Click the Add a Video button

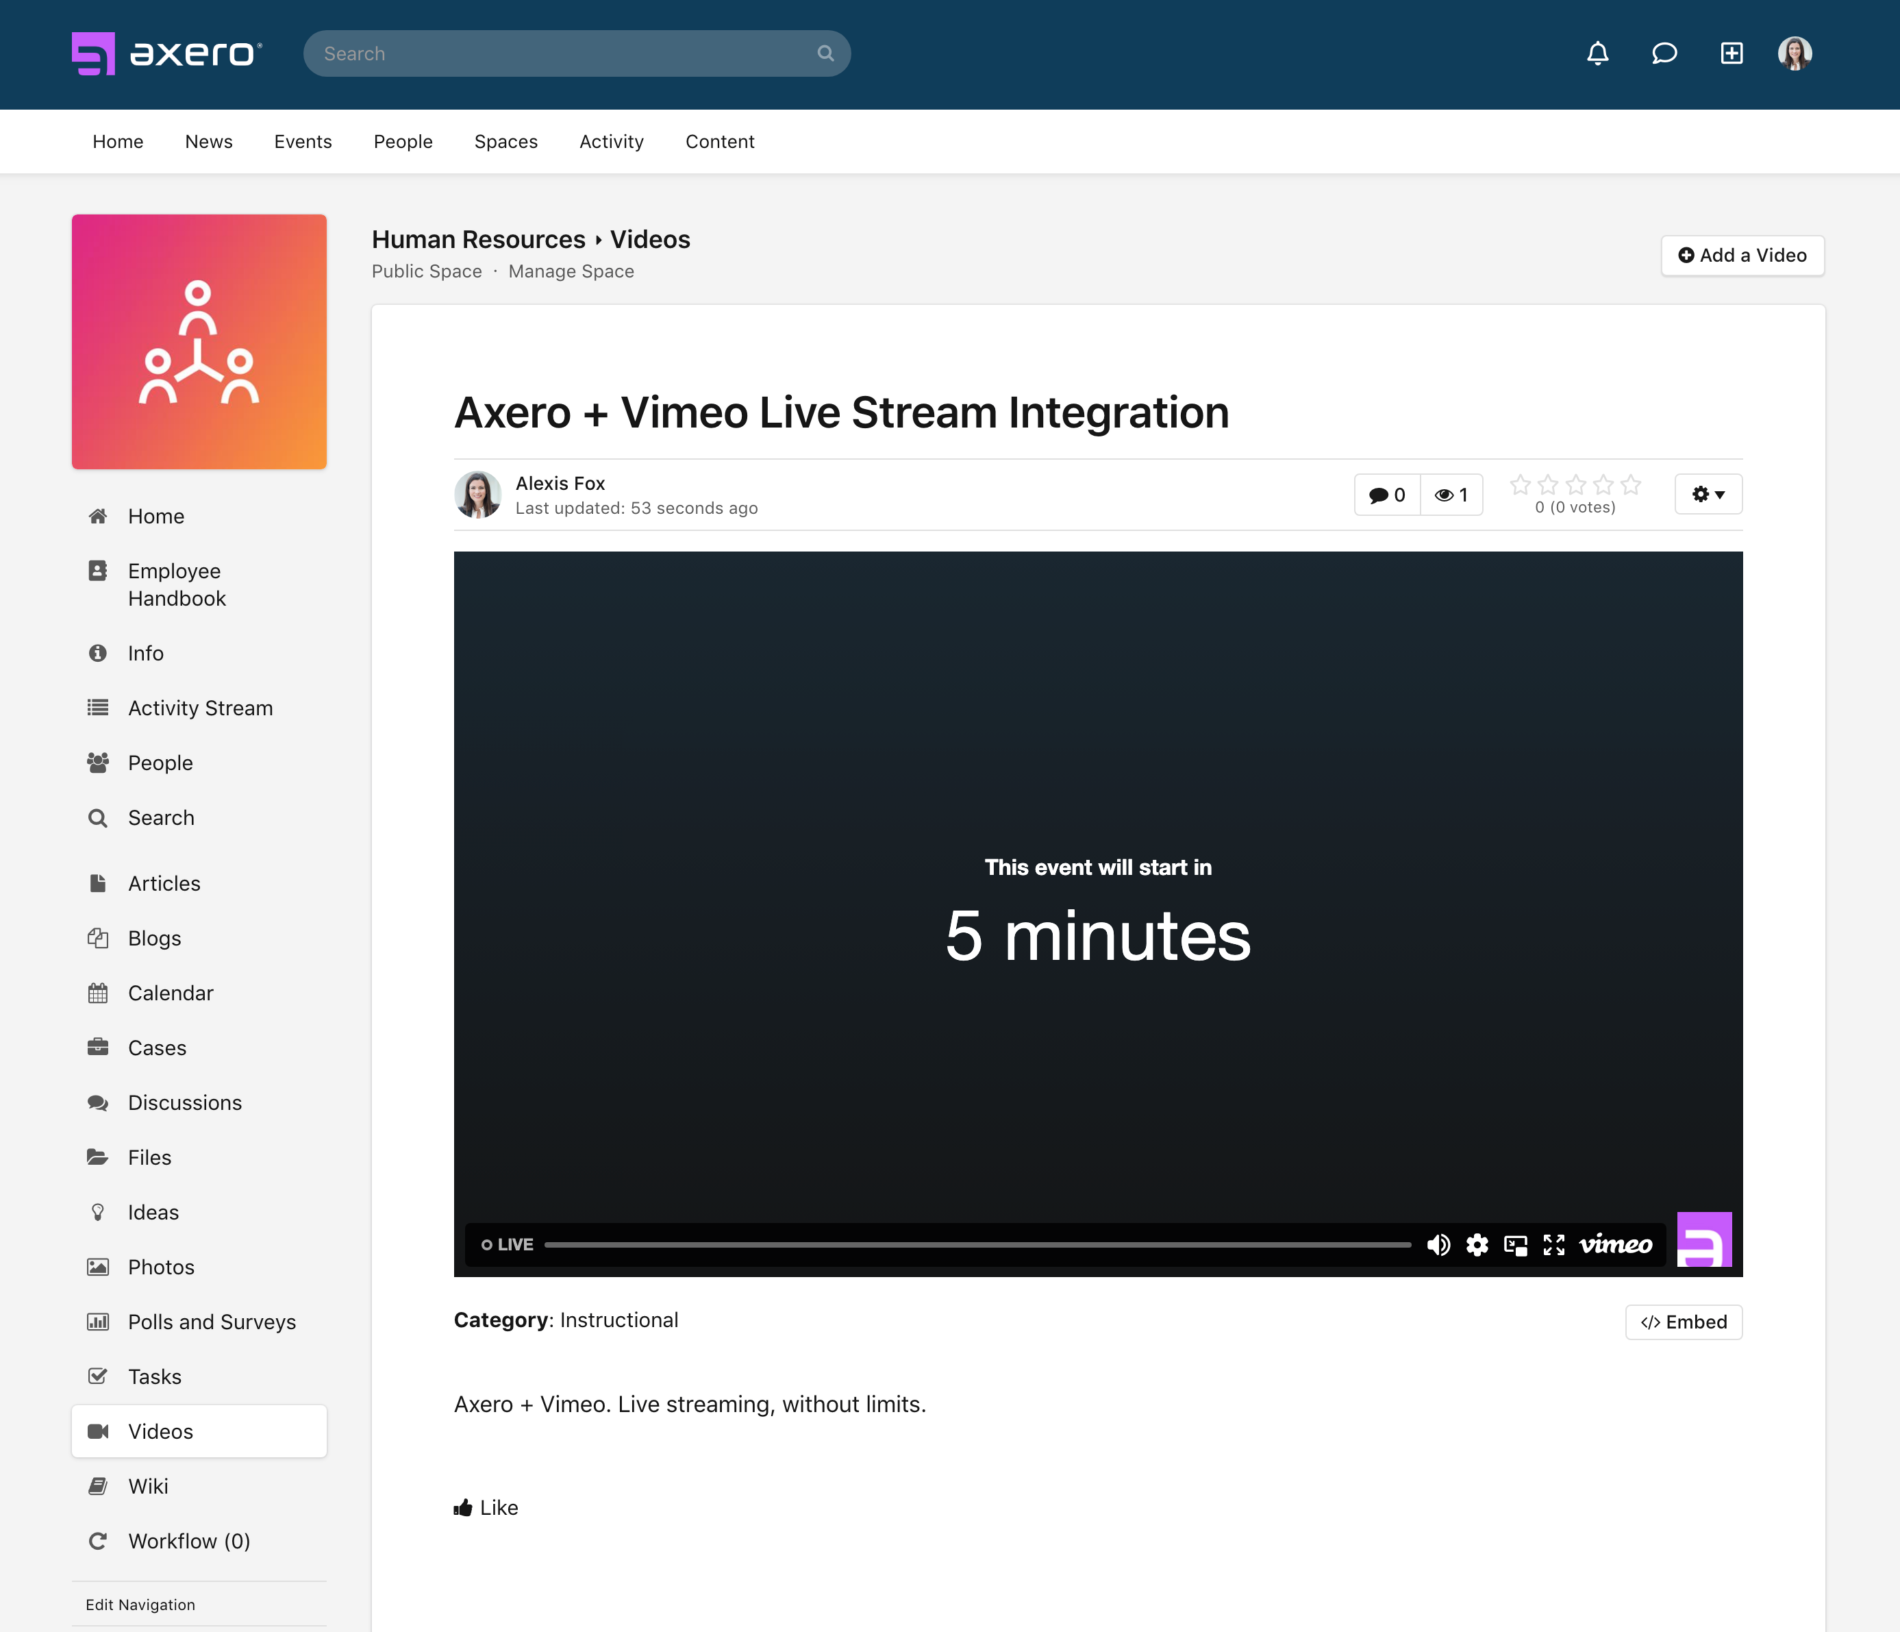(1742, 255)
